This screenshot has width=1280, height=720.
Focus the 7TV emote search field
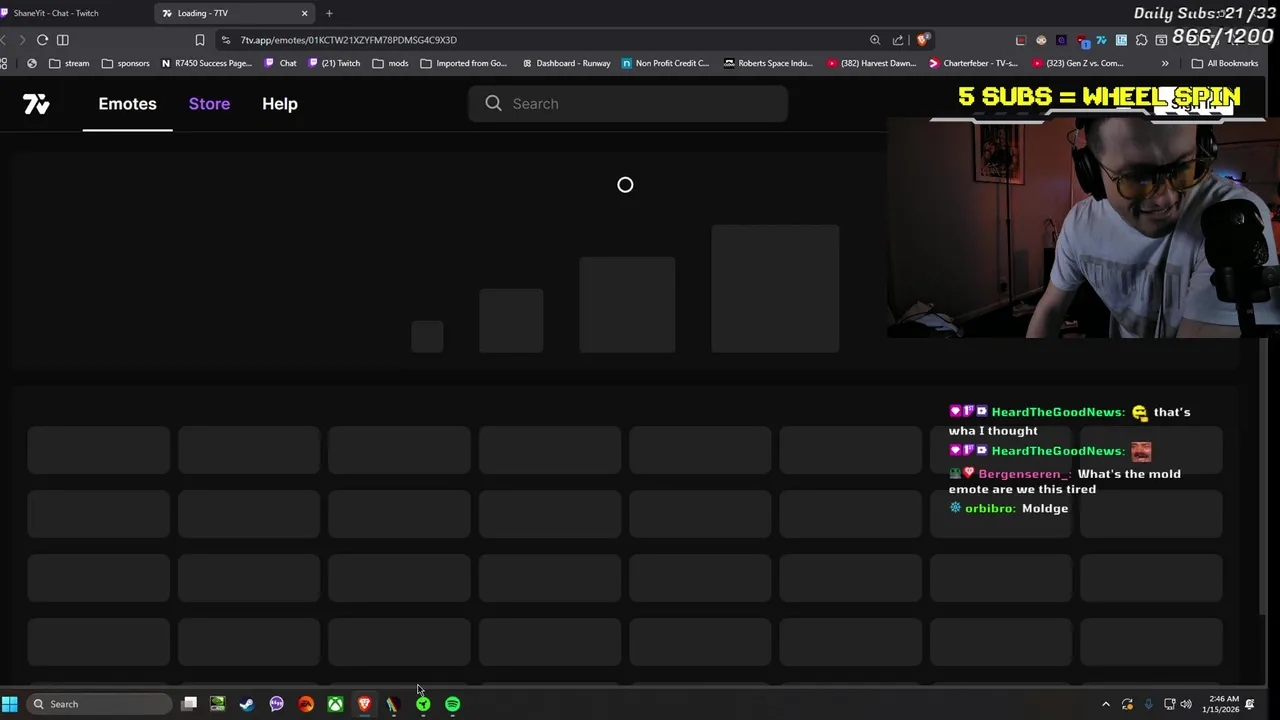628,104
